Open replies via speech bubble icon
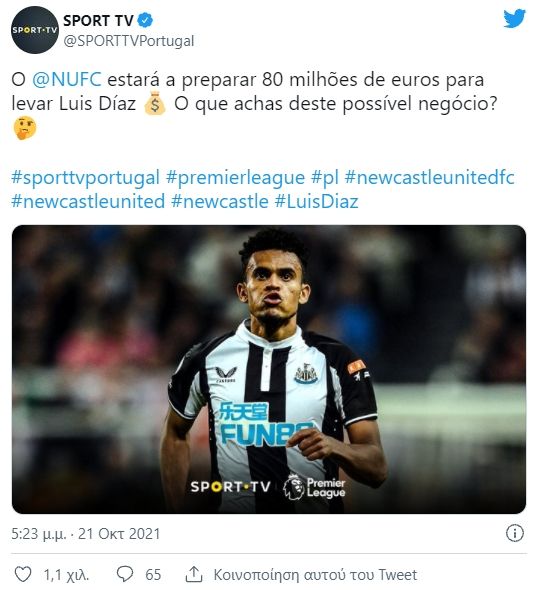The height and width of the screenshot is (590, 537). (125, 574)
